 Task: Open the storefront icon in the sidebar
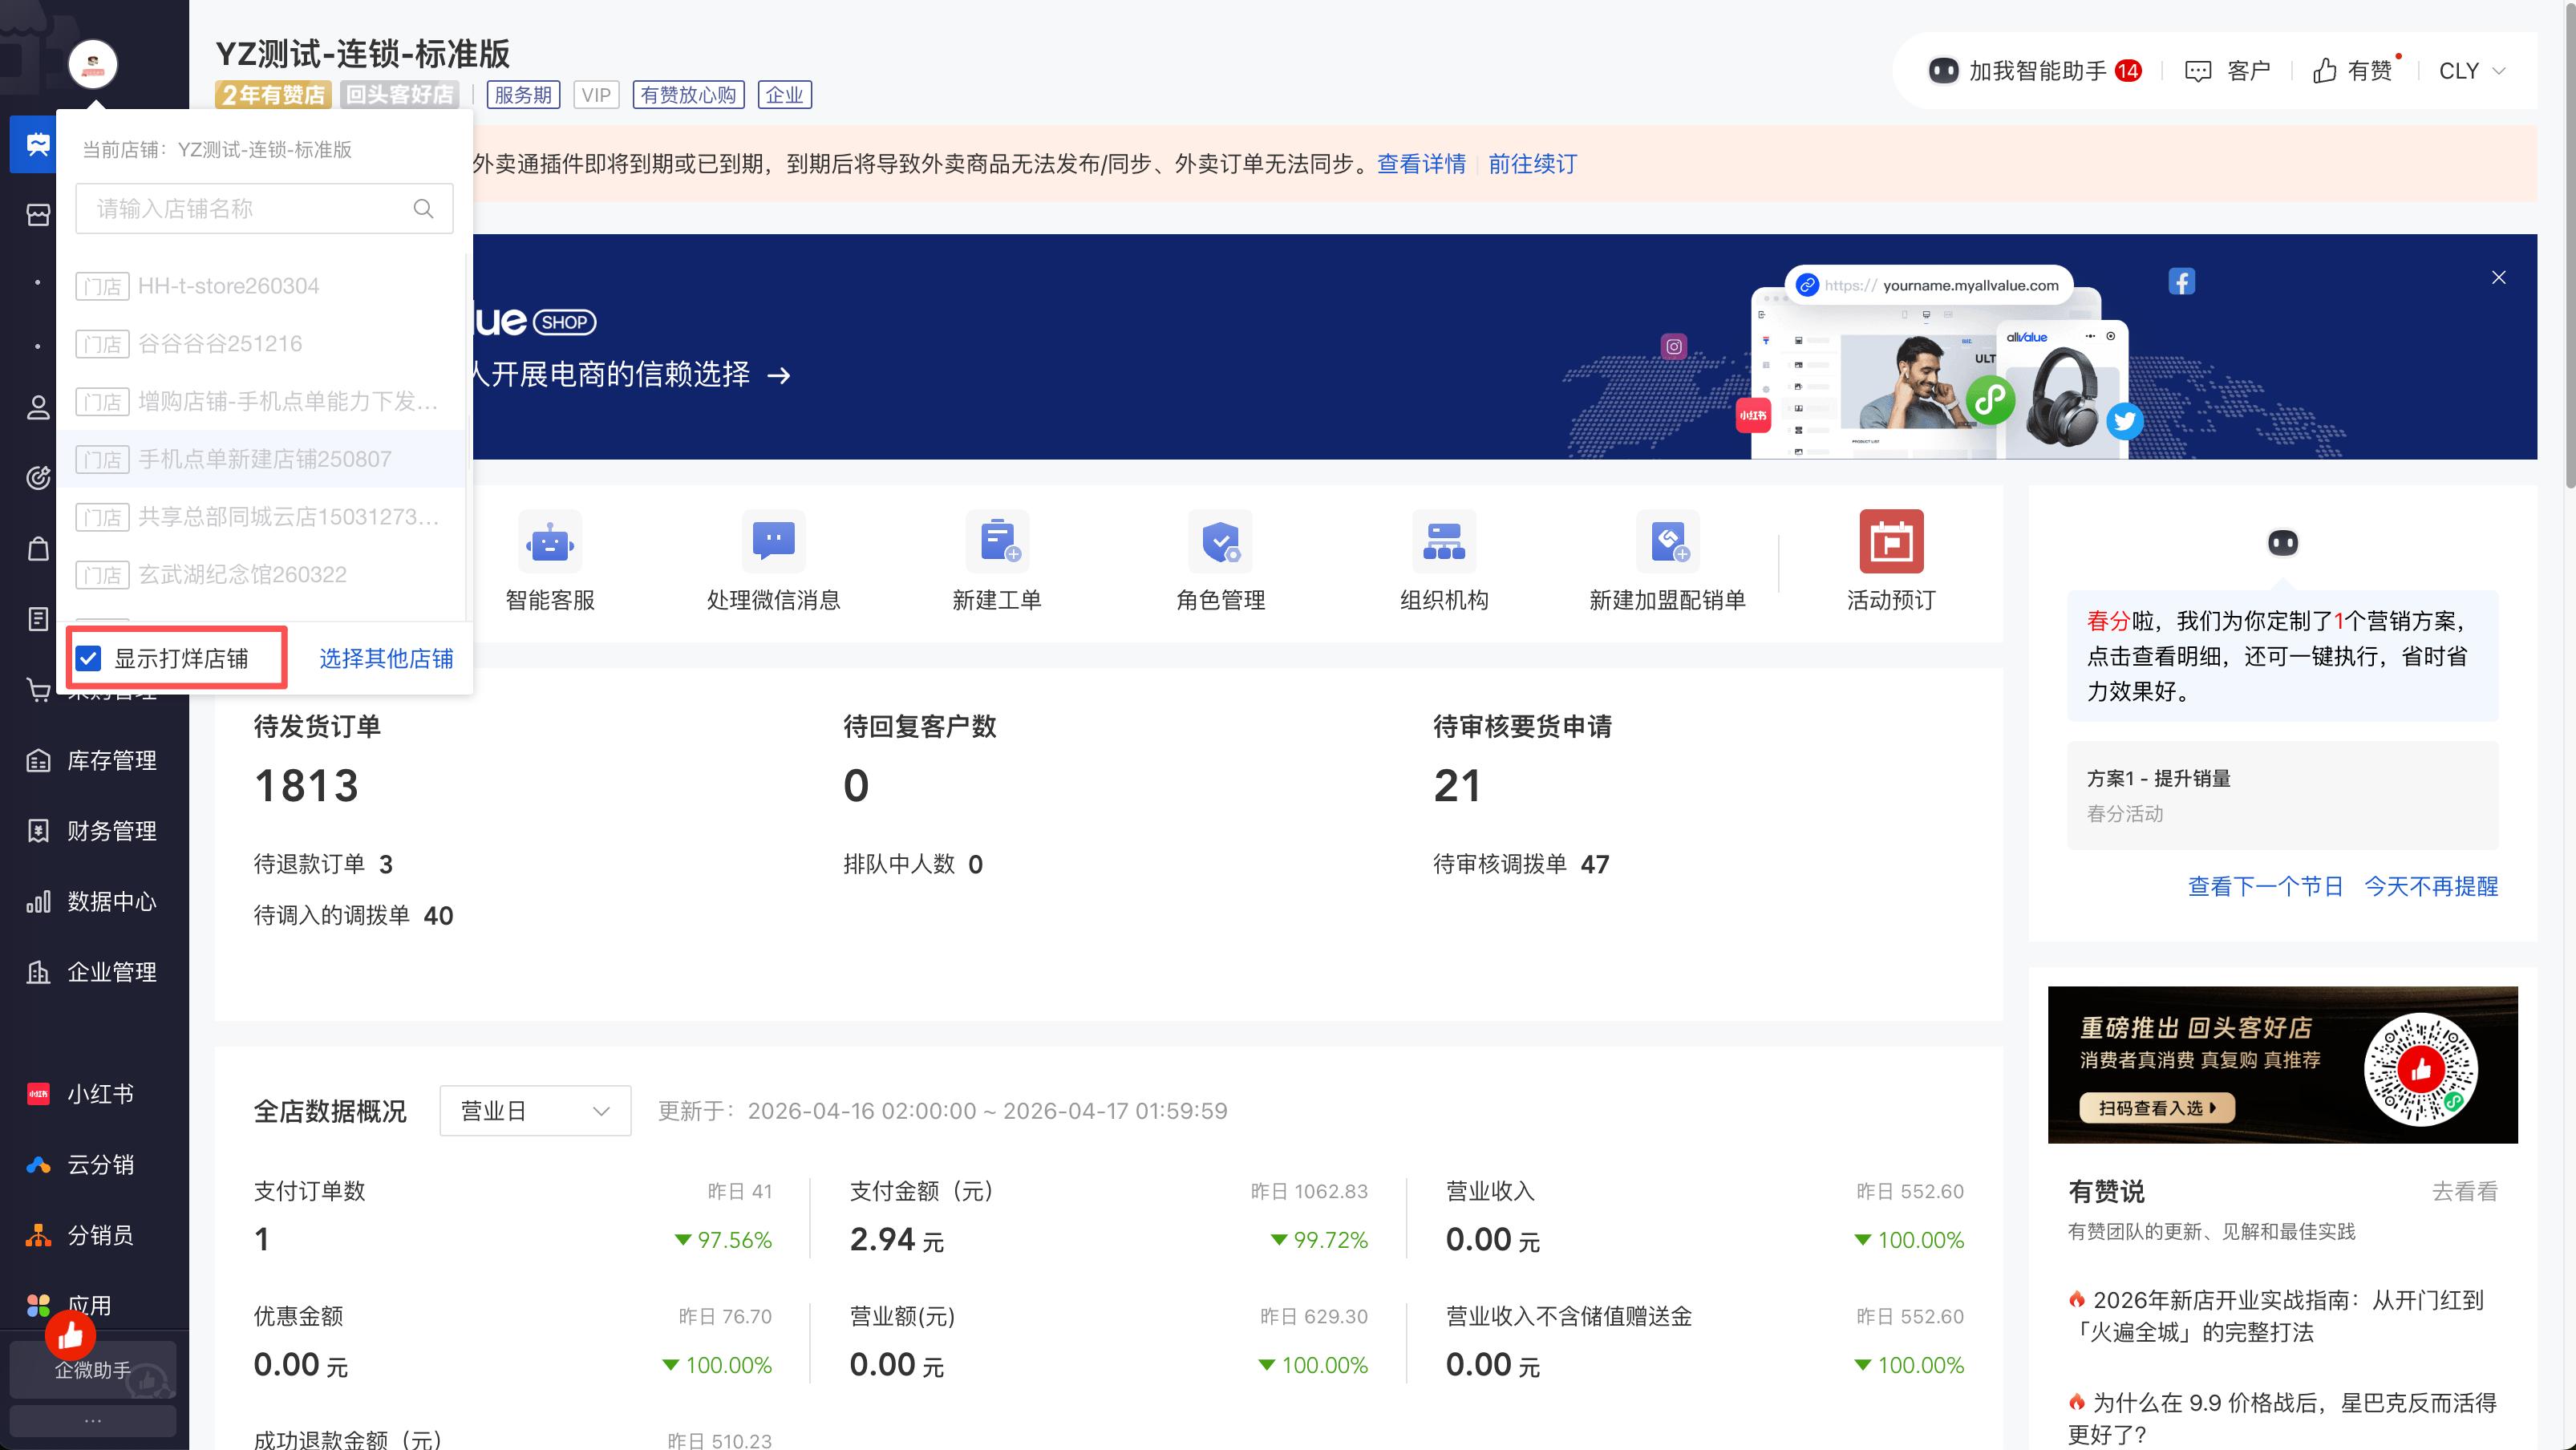click(x=38, y=215)
